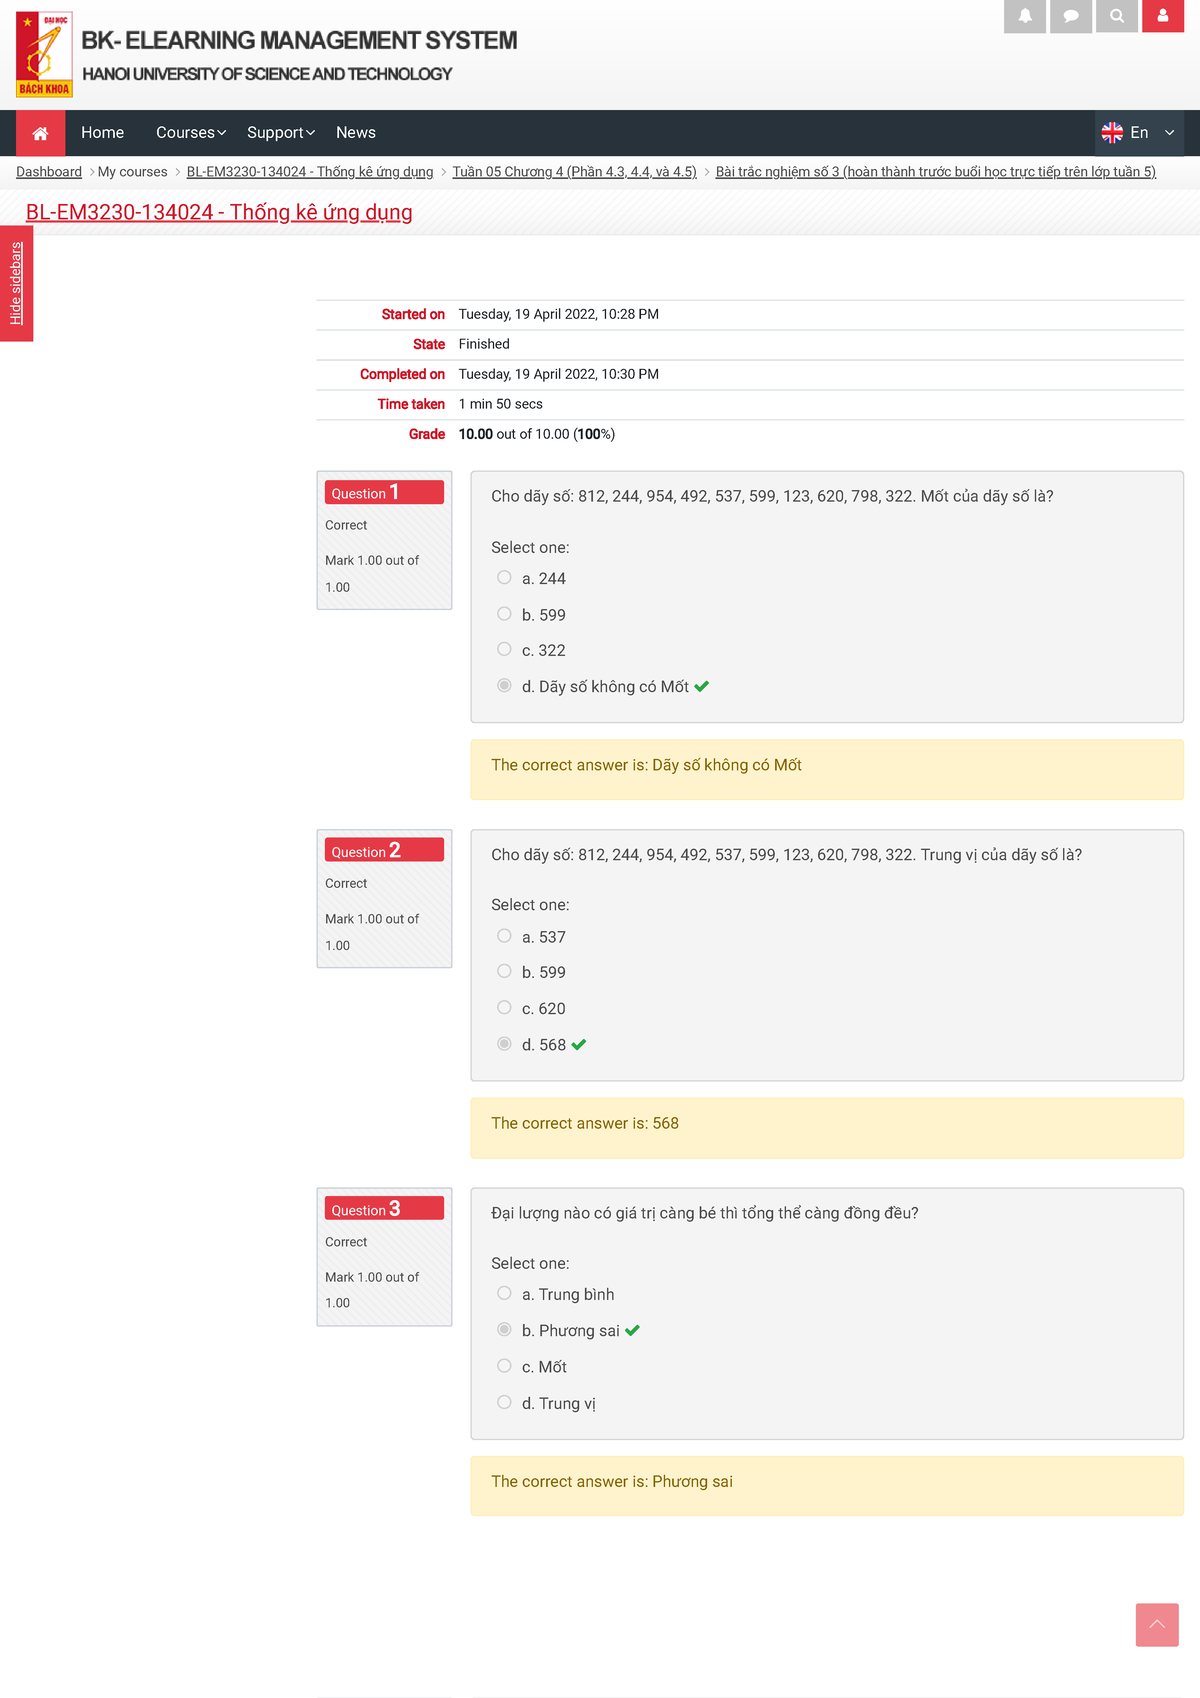This screenshot has width=1200, height=1698.
Task: Click the Hide sidebars side tab
Action: click(16, 284)
